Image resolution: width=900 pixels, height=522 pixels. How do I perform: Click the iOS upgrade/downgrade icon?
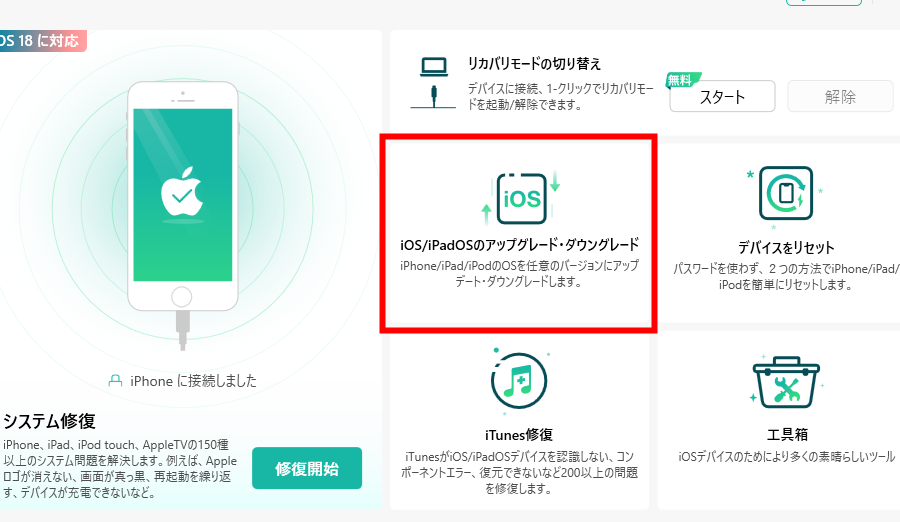tap(520, 197)
